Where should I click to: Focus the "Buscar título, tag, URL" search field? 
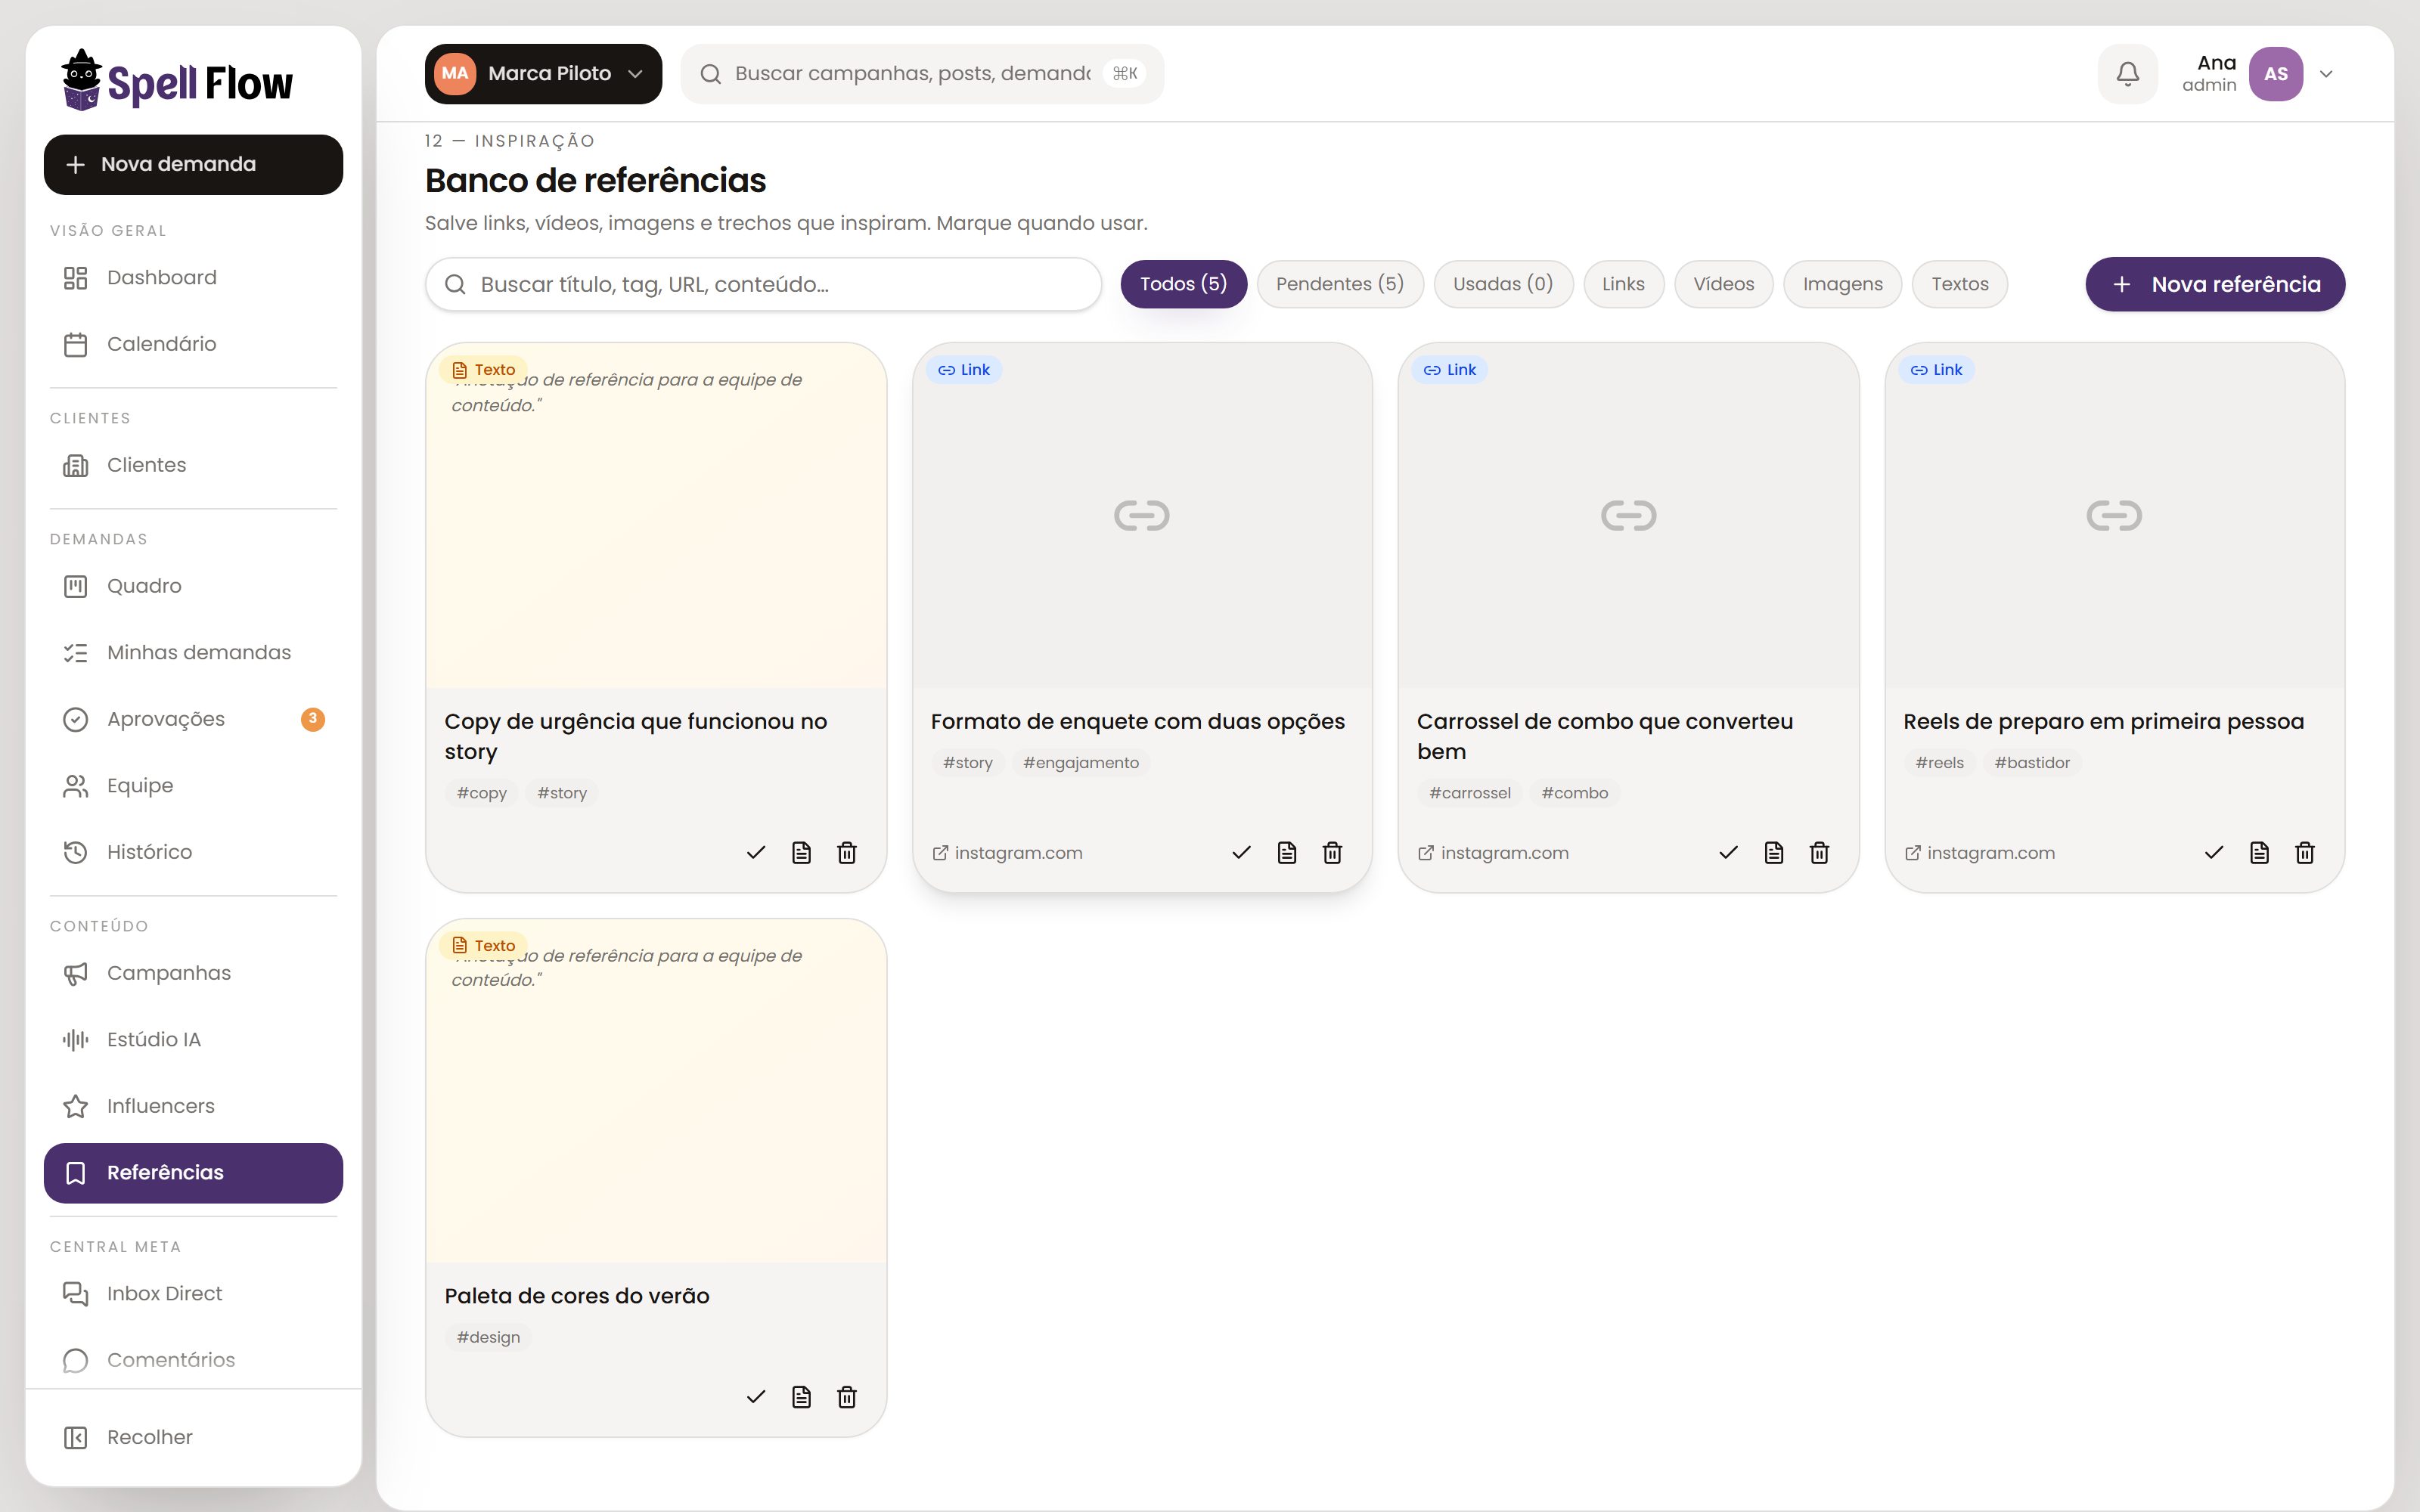[x=763, y=284]
